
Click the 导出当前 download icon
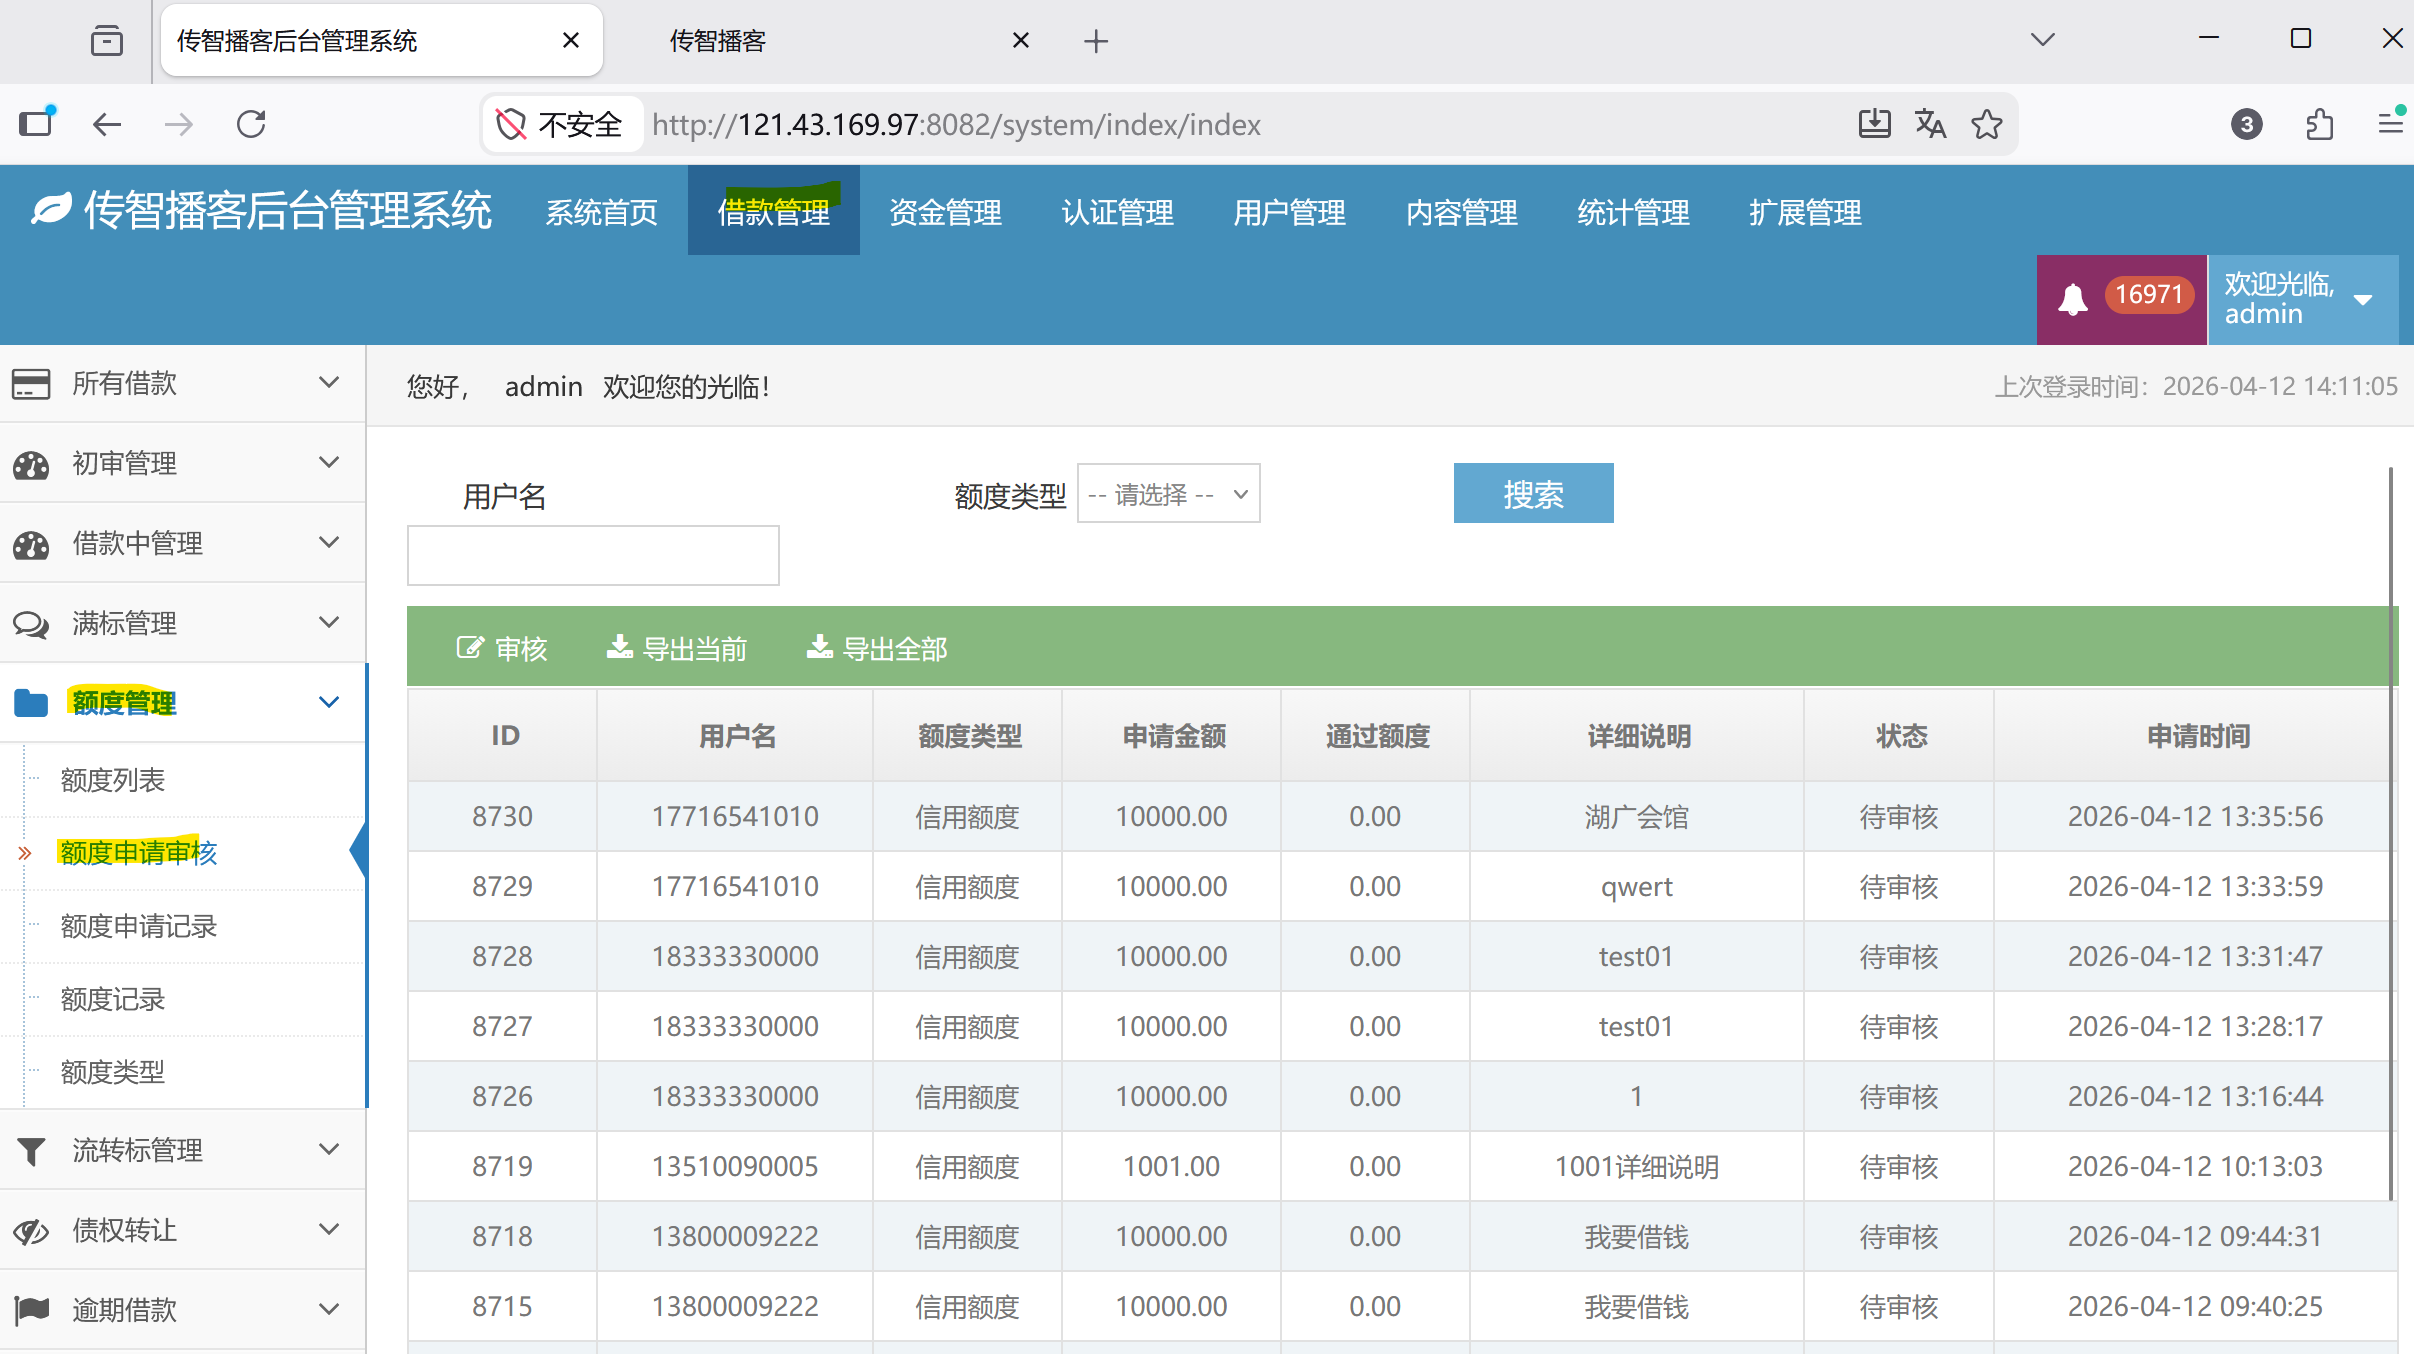click(x=620, y=647)
